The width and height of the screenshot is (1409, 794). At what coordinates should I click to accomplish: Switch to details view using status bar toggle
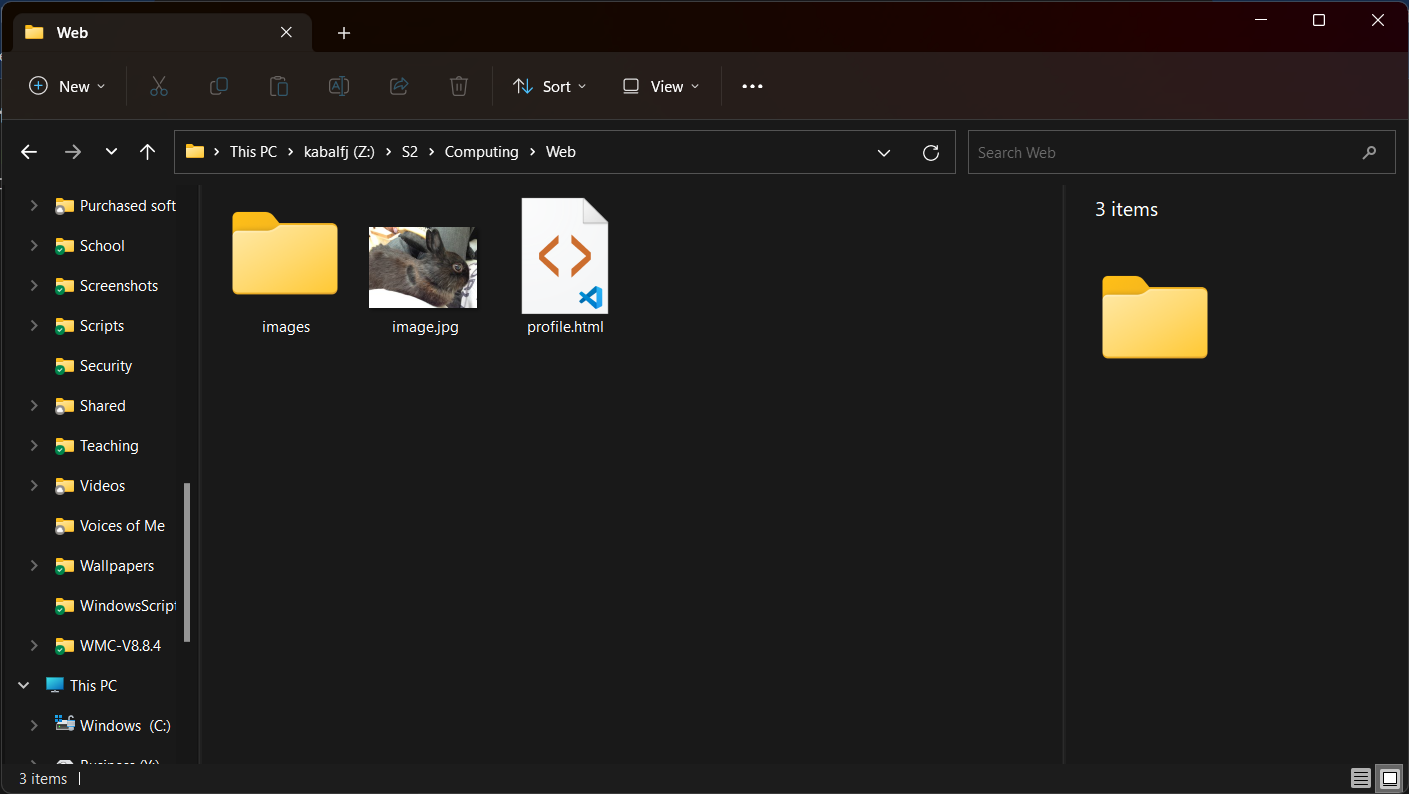1361,777
